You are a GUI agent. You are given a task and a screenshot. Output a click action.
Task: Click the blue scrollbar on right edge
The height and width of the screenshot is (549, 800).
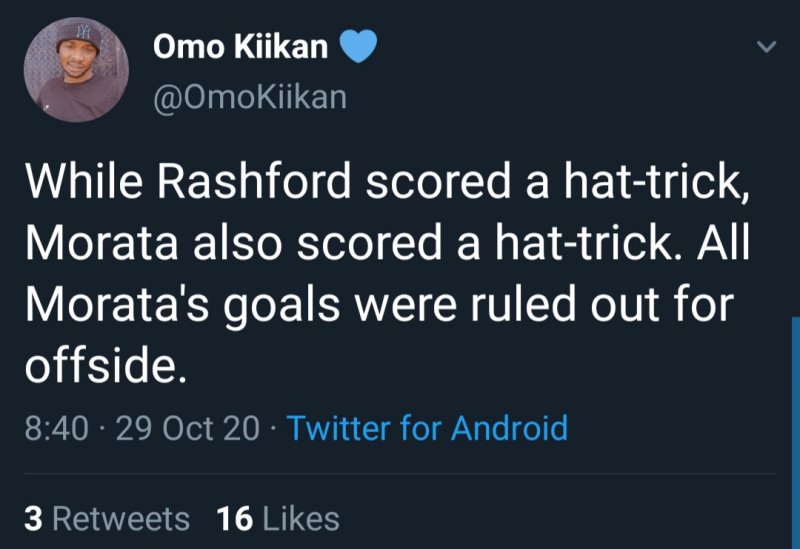(x=795, y=430)
